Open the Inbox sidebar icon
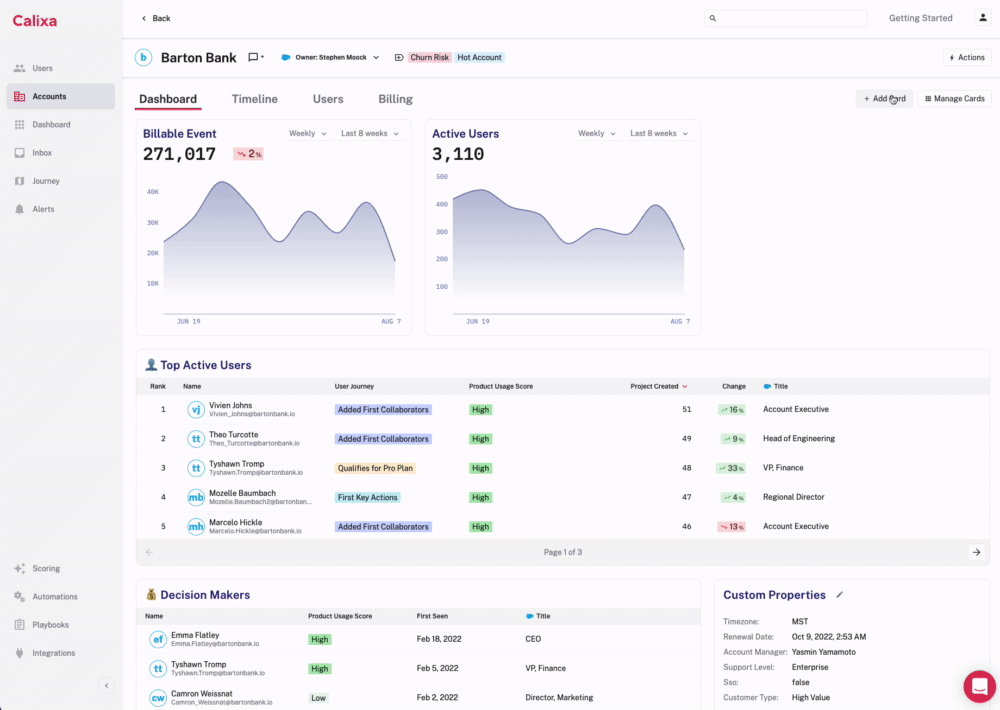1000x710 pixels. [20, 153]
